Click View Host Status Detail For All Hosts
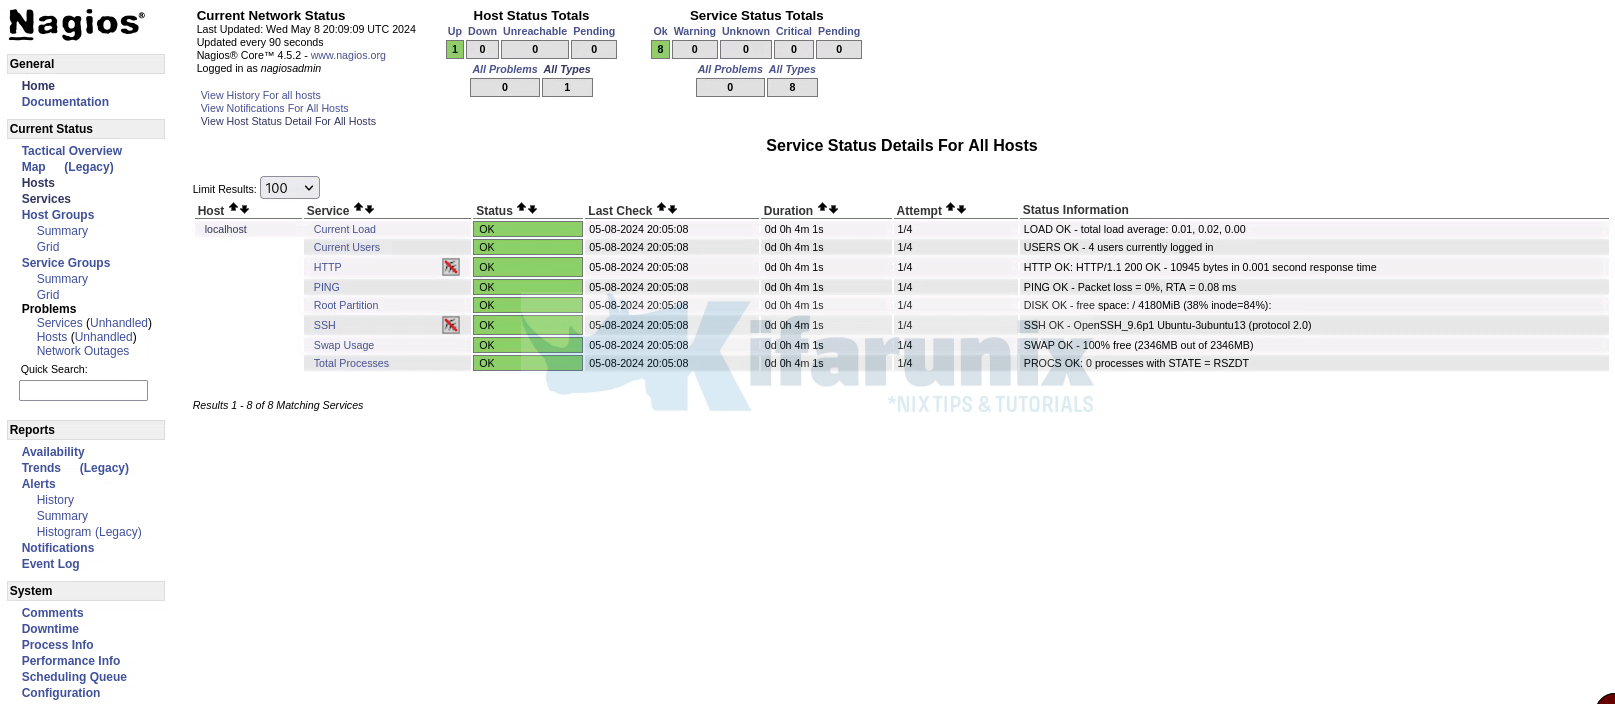1615x704 pixels. point(289,121)
